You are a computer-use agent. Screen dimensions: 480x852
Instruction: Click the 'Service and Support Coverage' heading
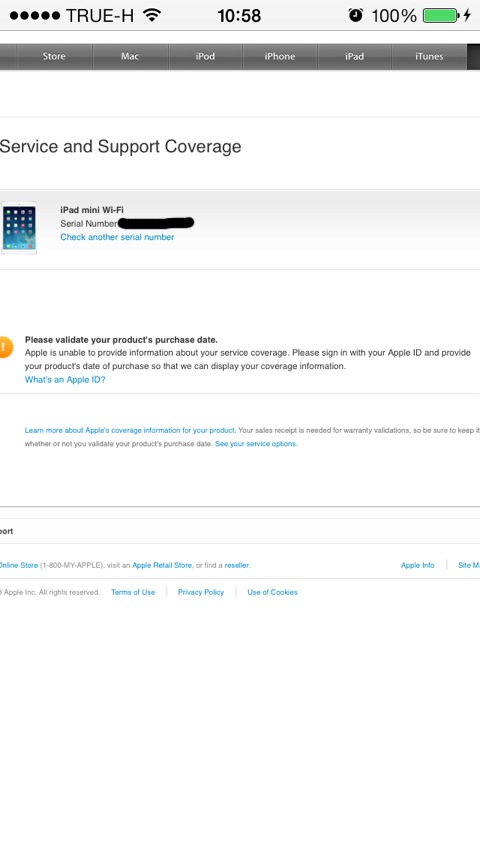[x=120, y=147]
